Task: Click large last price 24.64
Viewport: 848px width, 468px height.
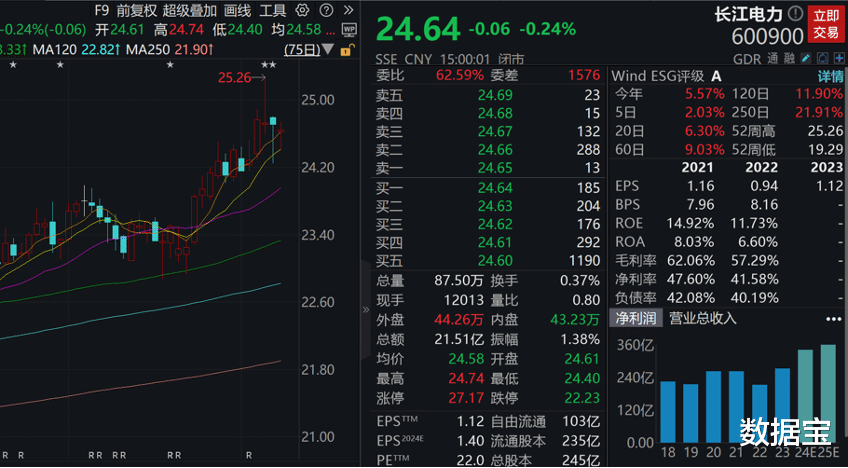Action: point(418,29)
